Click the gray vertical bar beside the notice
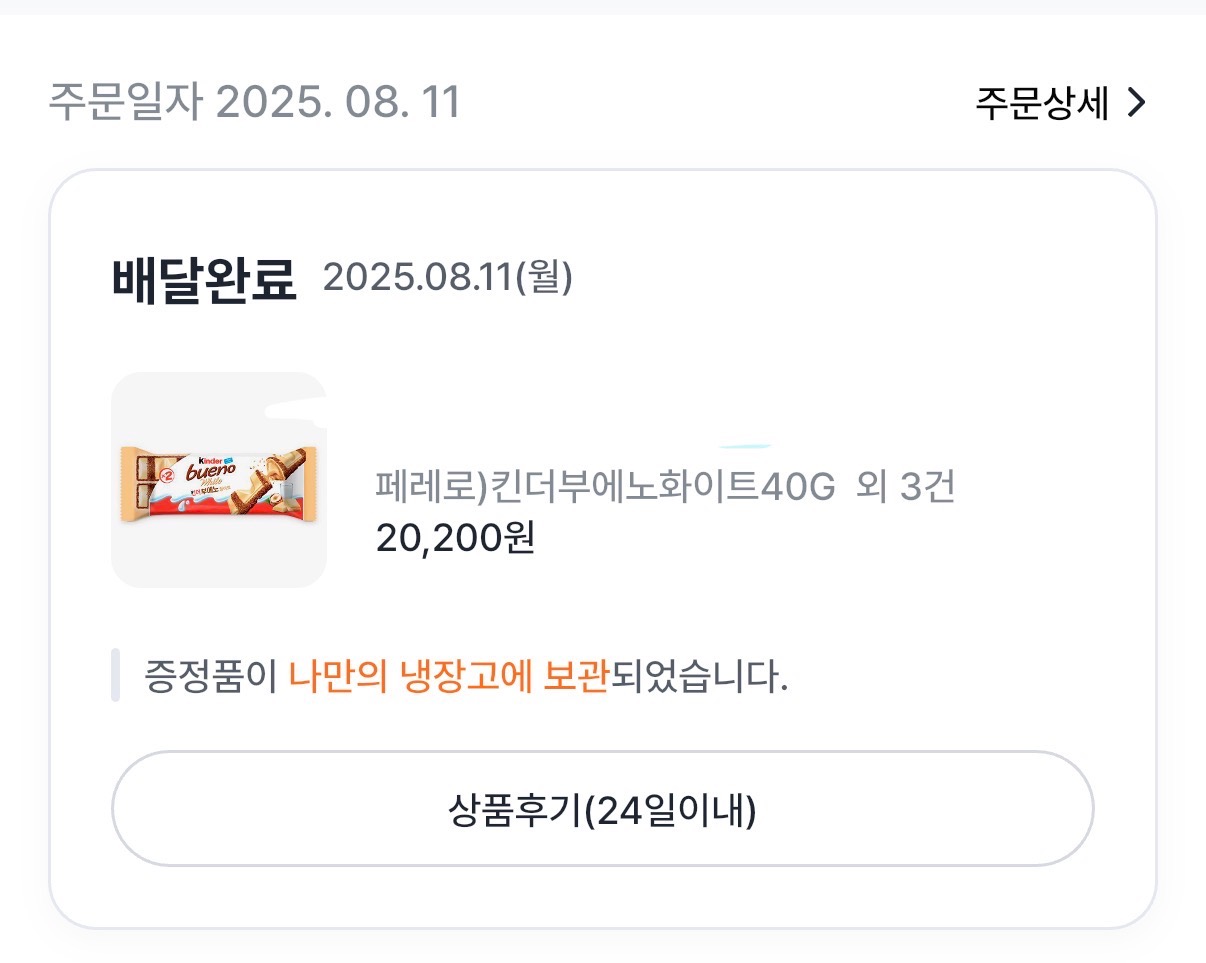Screen dimensions: 1206x963 tap(115, 675)
